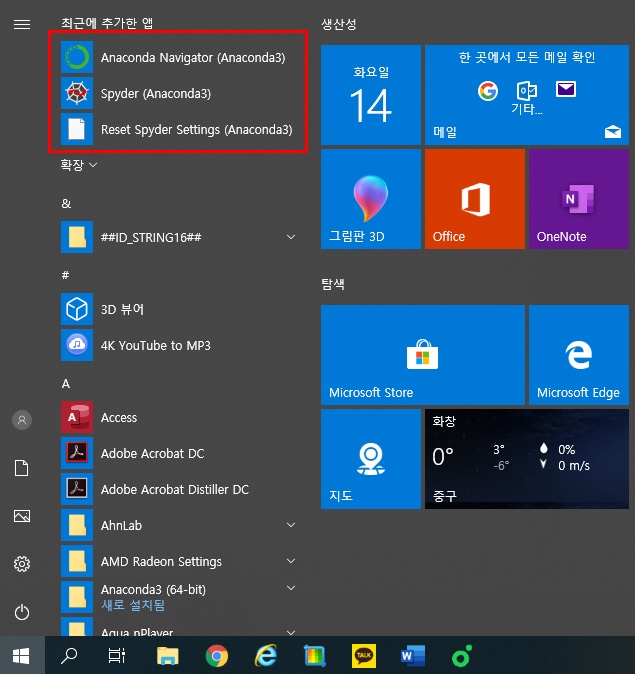Open KakaoTalk from taskbar

(x=364, y=656)
